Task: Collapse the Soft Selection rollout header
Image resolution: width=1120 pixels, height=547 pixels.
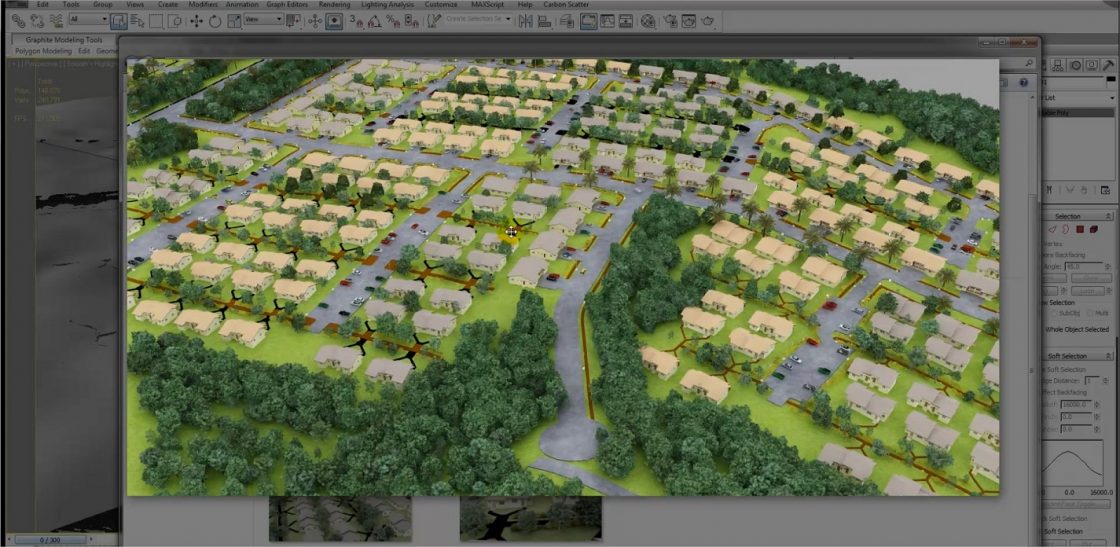Action: coord(1067,356)
